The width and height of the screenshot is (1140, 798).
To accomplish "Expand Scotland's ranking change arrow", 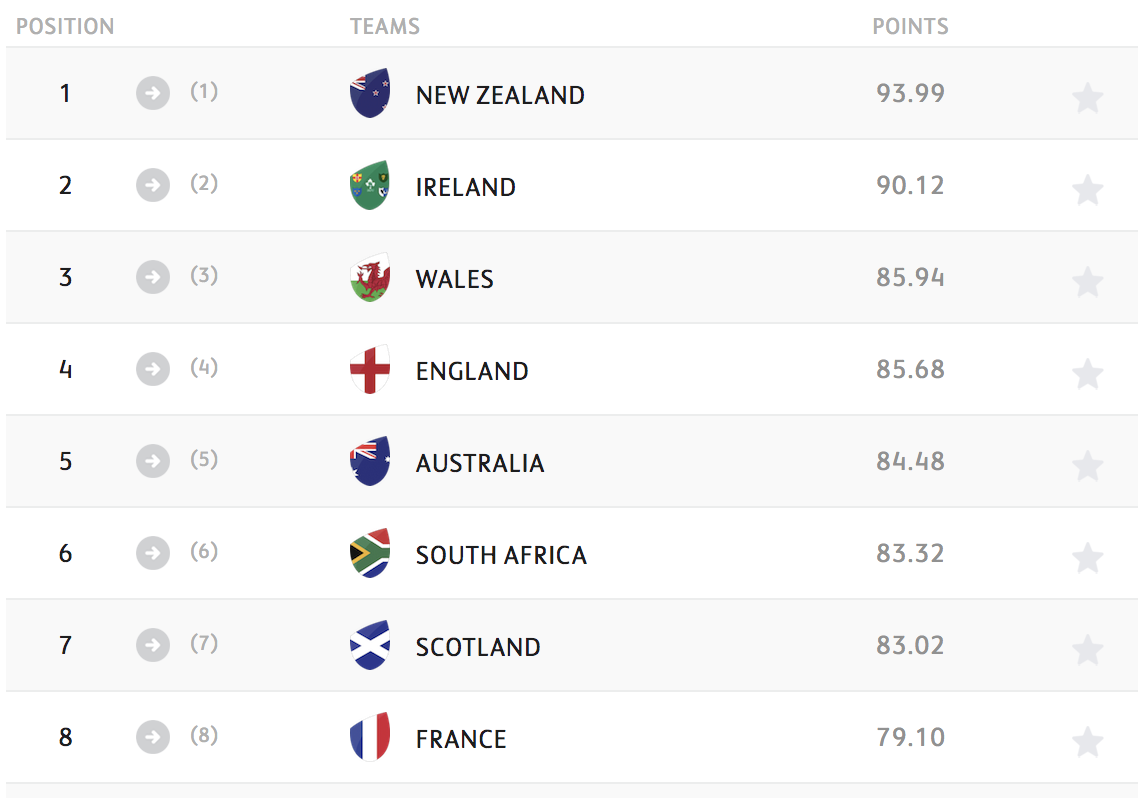I will click(152, 645).
